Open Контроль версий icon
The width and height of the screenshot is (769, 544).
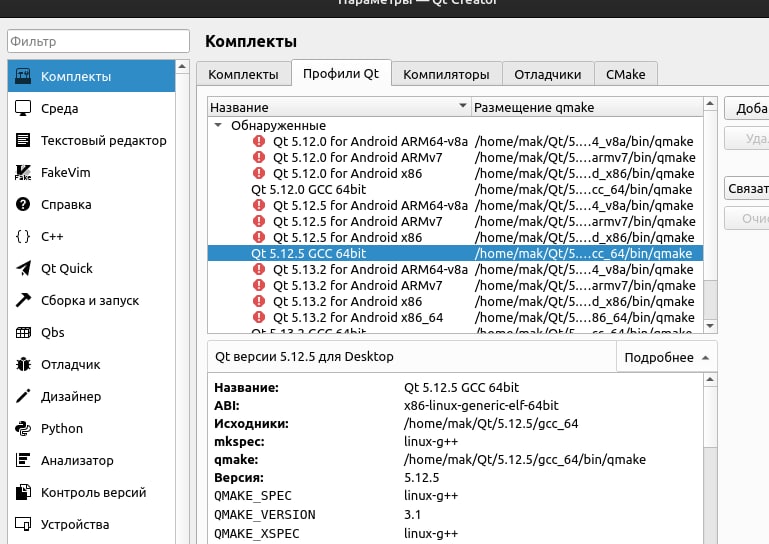click(x=23, y=492)
